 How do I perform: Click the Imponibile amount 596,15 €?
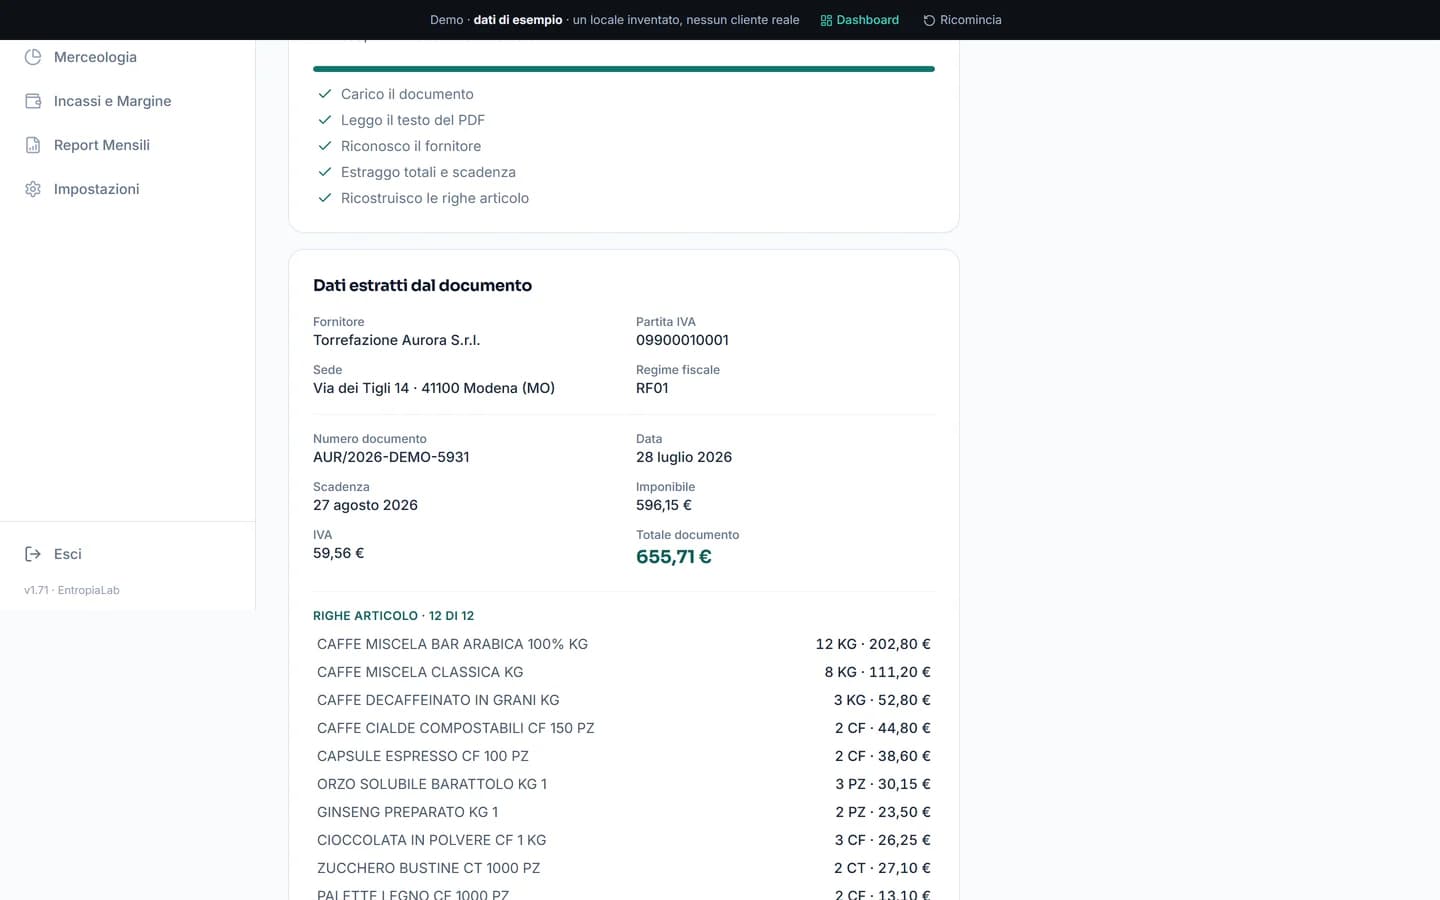click(664, 505)
